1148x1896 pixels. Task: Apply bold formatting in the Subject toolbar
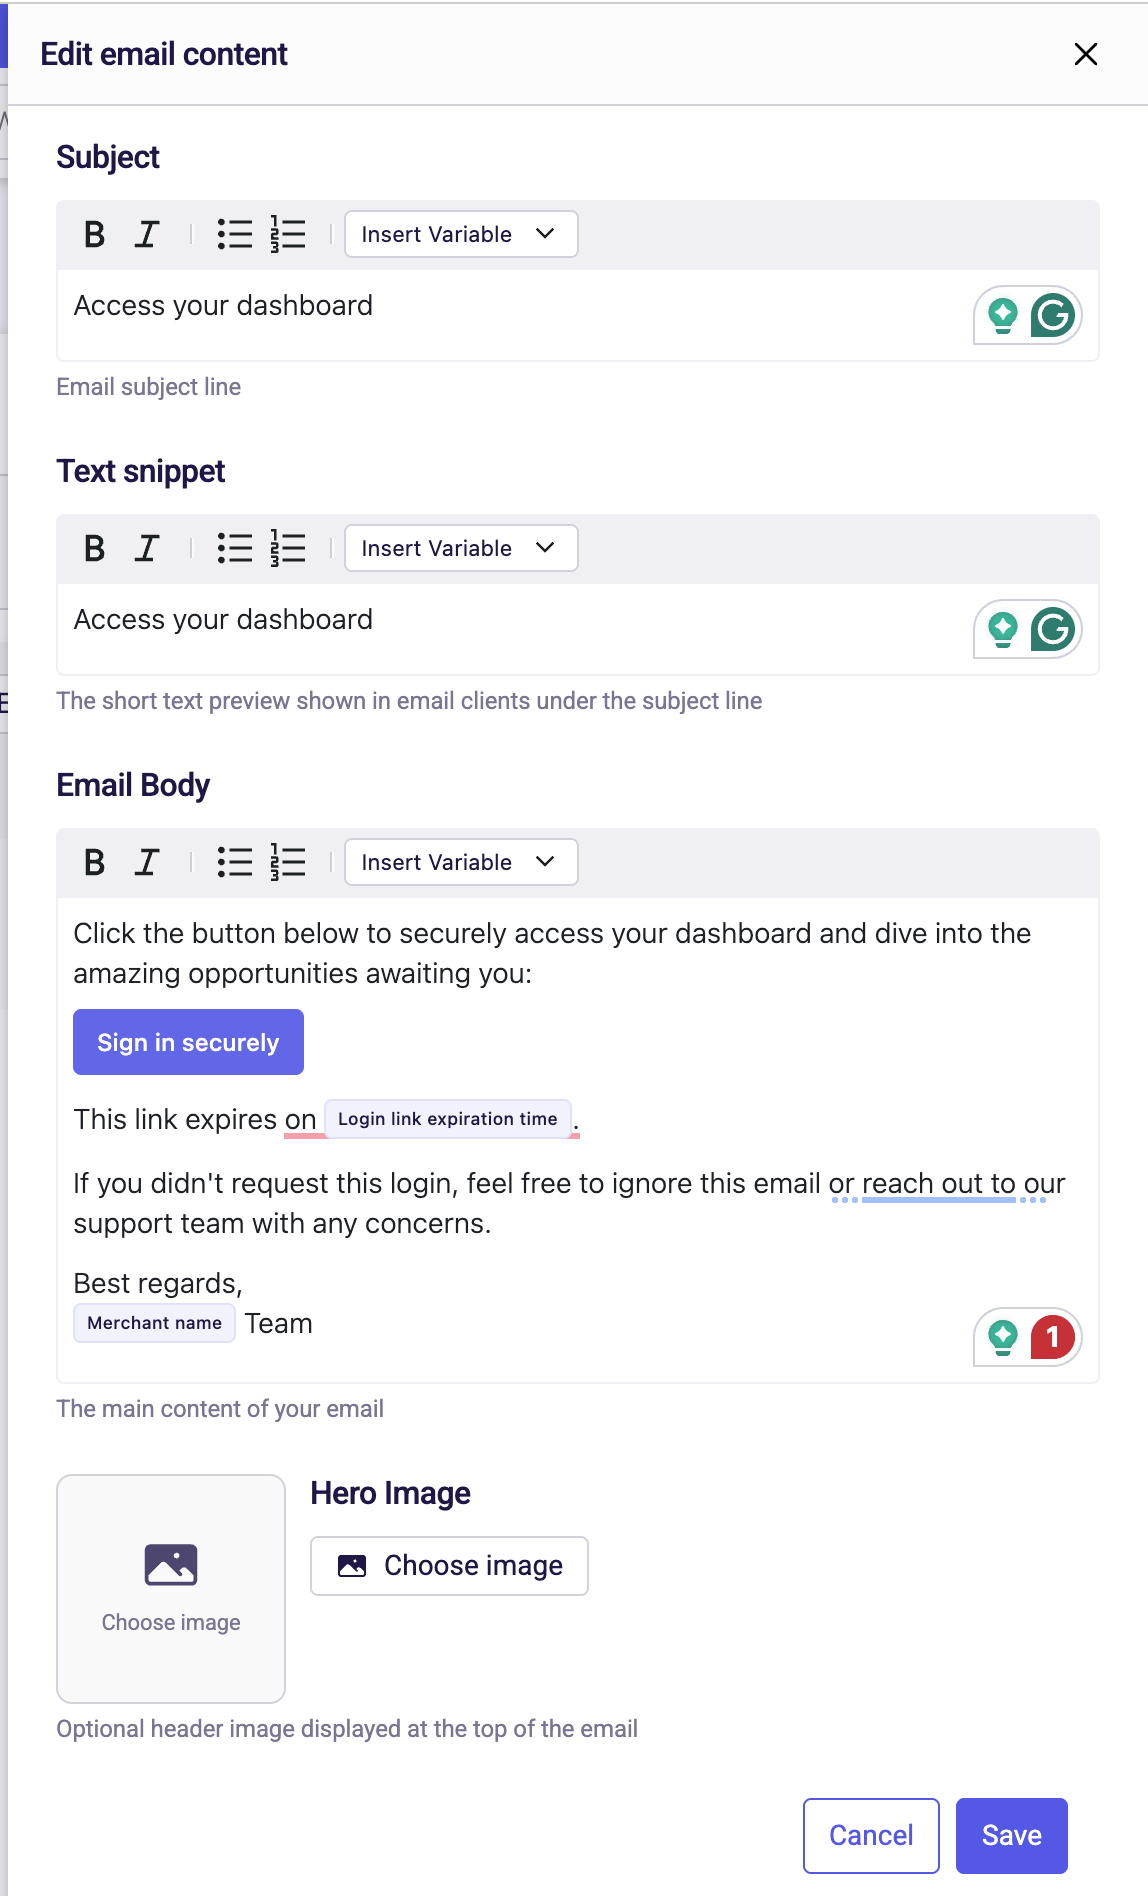click(94, 234)
